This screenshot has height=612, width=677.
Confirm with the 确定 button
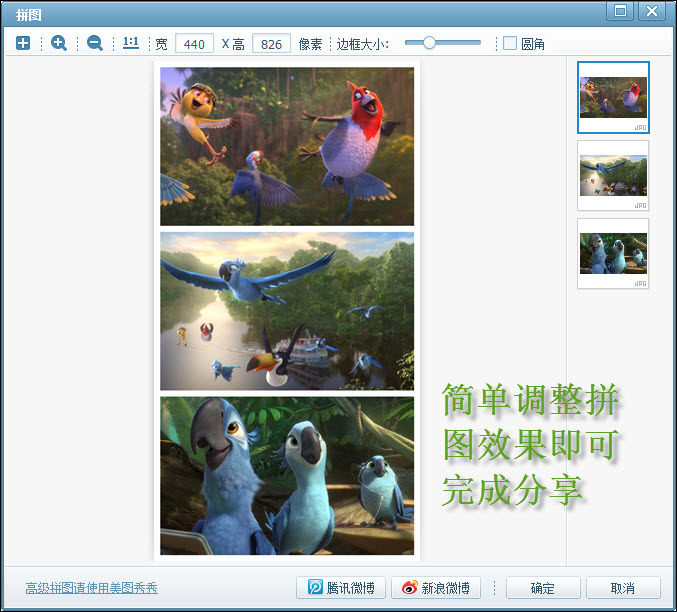(543, 588)
